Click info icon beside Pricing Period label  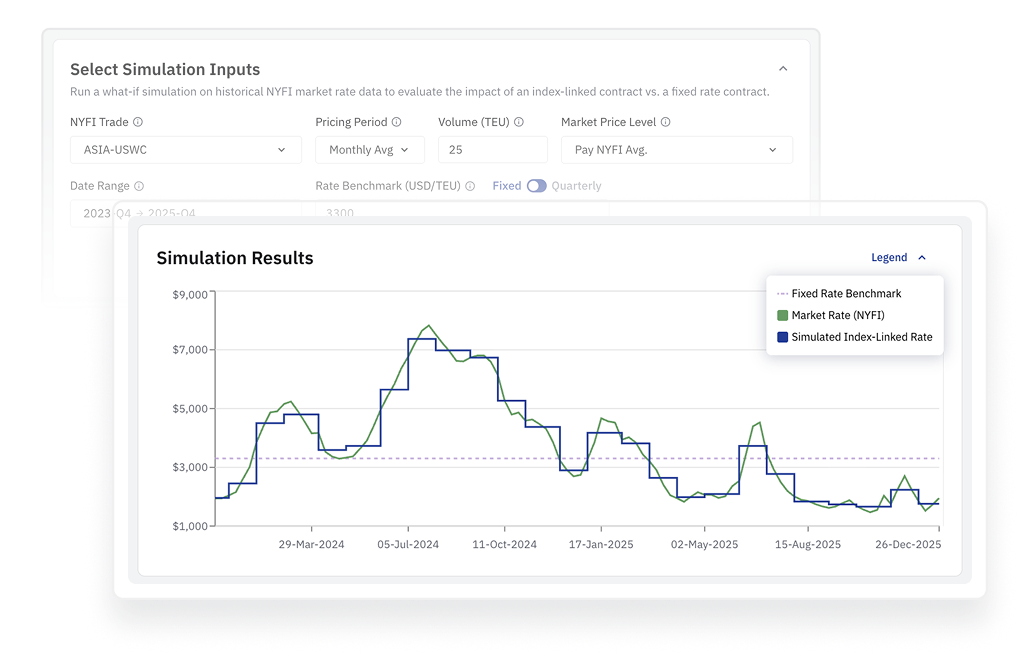click(396, 122)
